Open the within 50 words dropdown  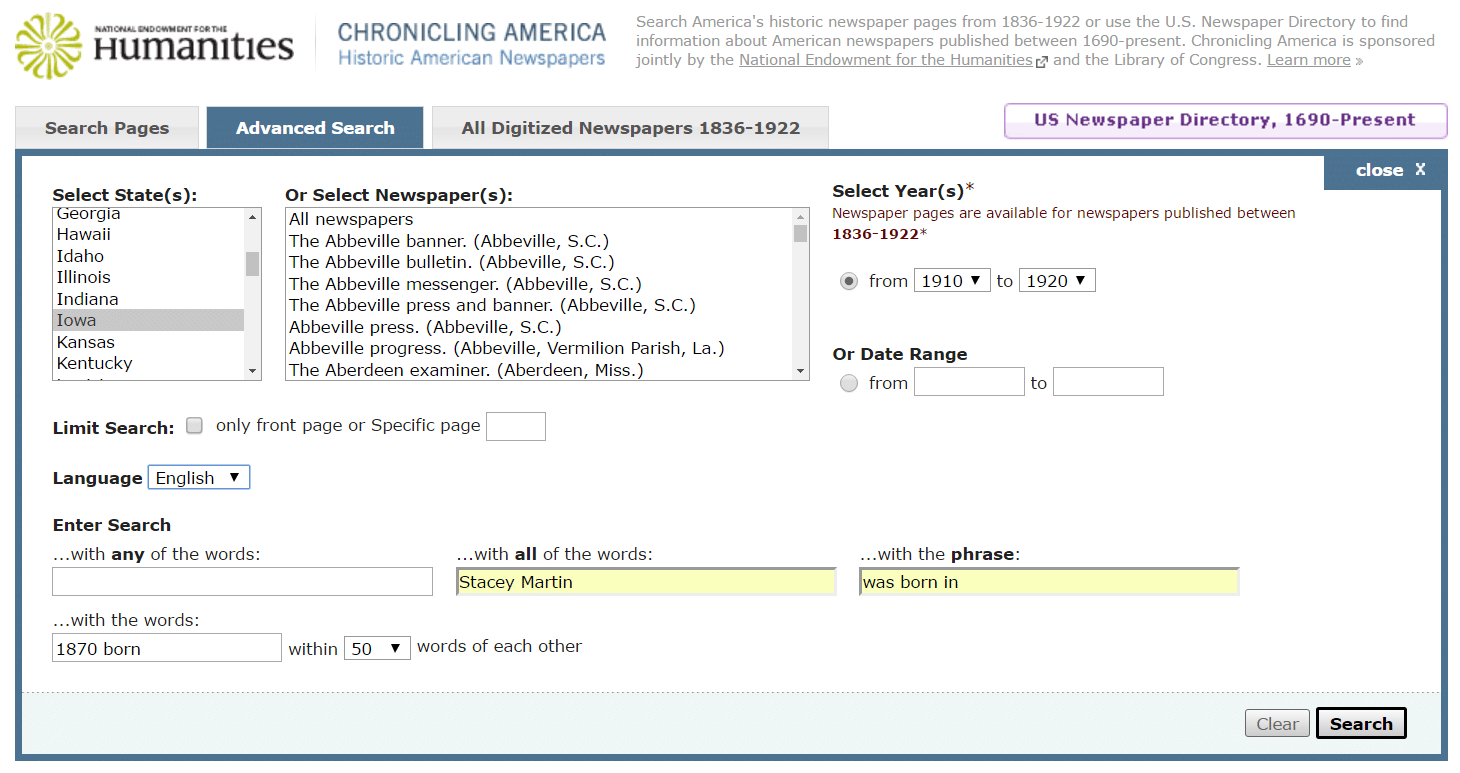pyautogui.click(x=377, y=649)
